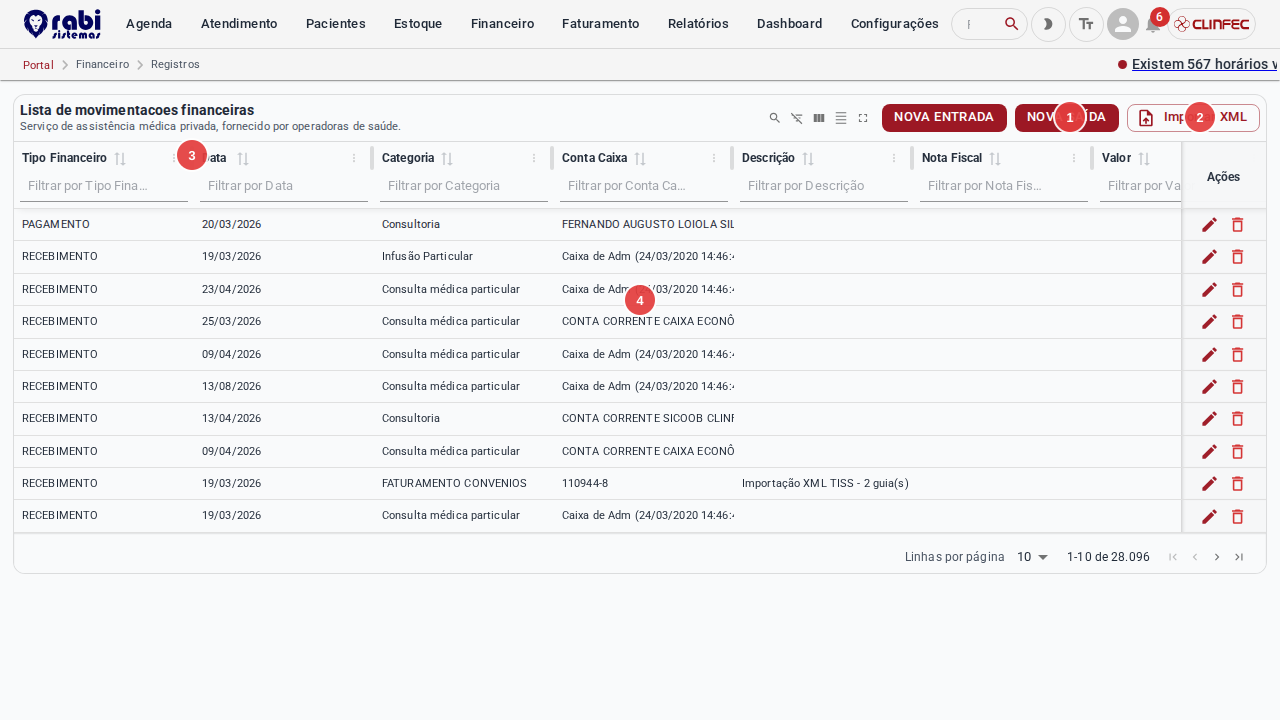1280x720 pixels.
Task: Open the Categoria column options menu
Action: (x=534, y=158)
